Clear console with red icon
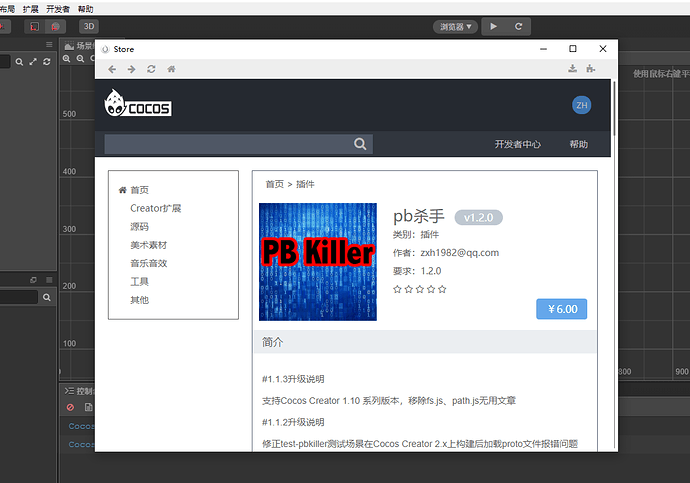 70,407
